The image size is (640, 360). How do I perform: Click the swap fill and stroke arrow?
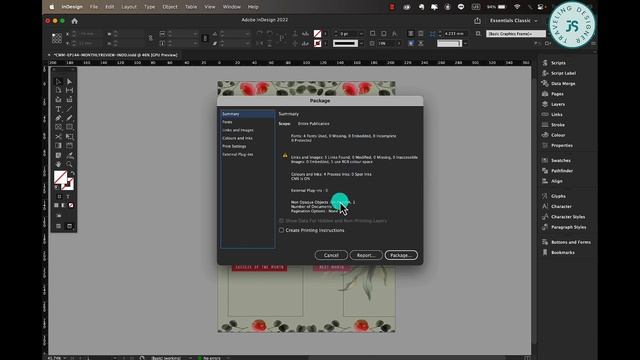point(72,173)
